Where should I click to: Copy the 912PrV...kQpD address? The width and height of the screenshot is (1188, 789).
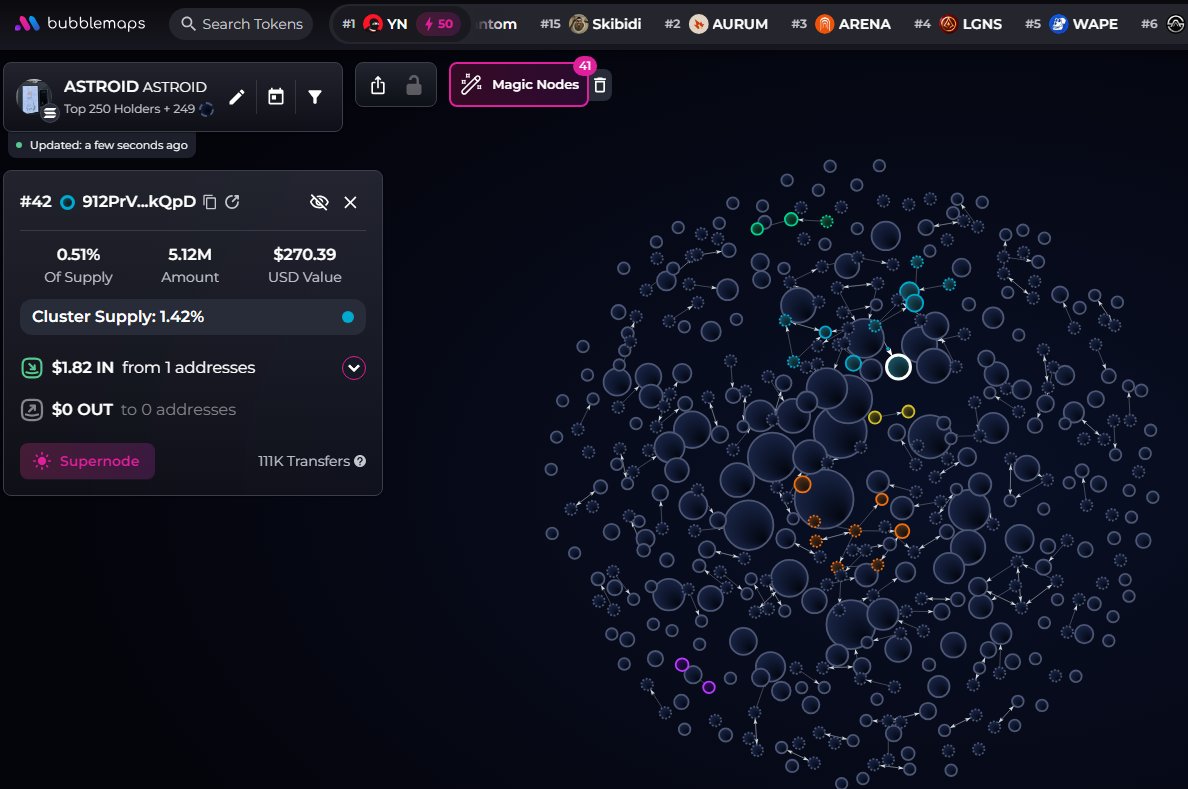[210, 202]
